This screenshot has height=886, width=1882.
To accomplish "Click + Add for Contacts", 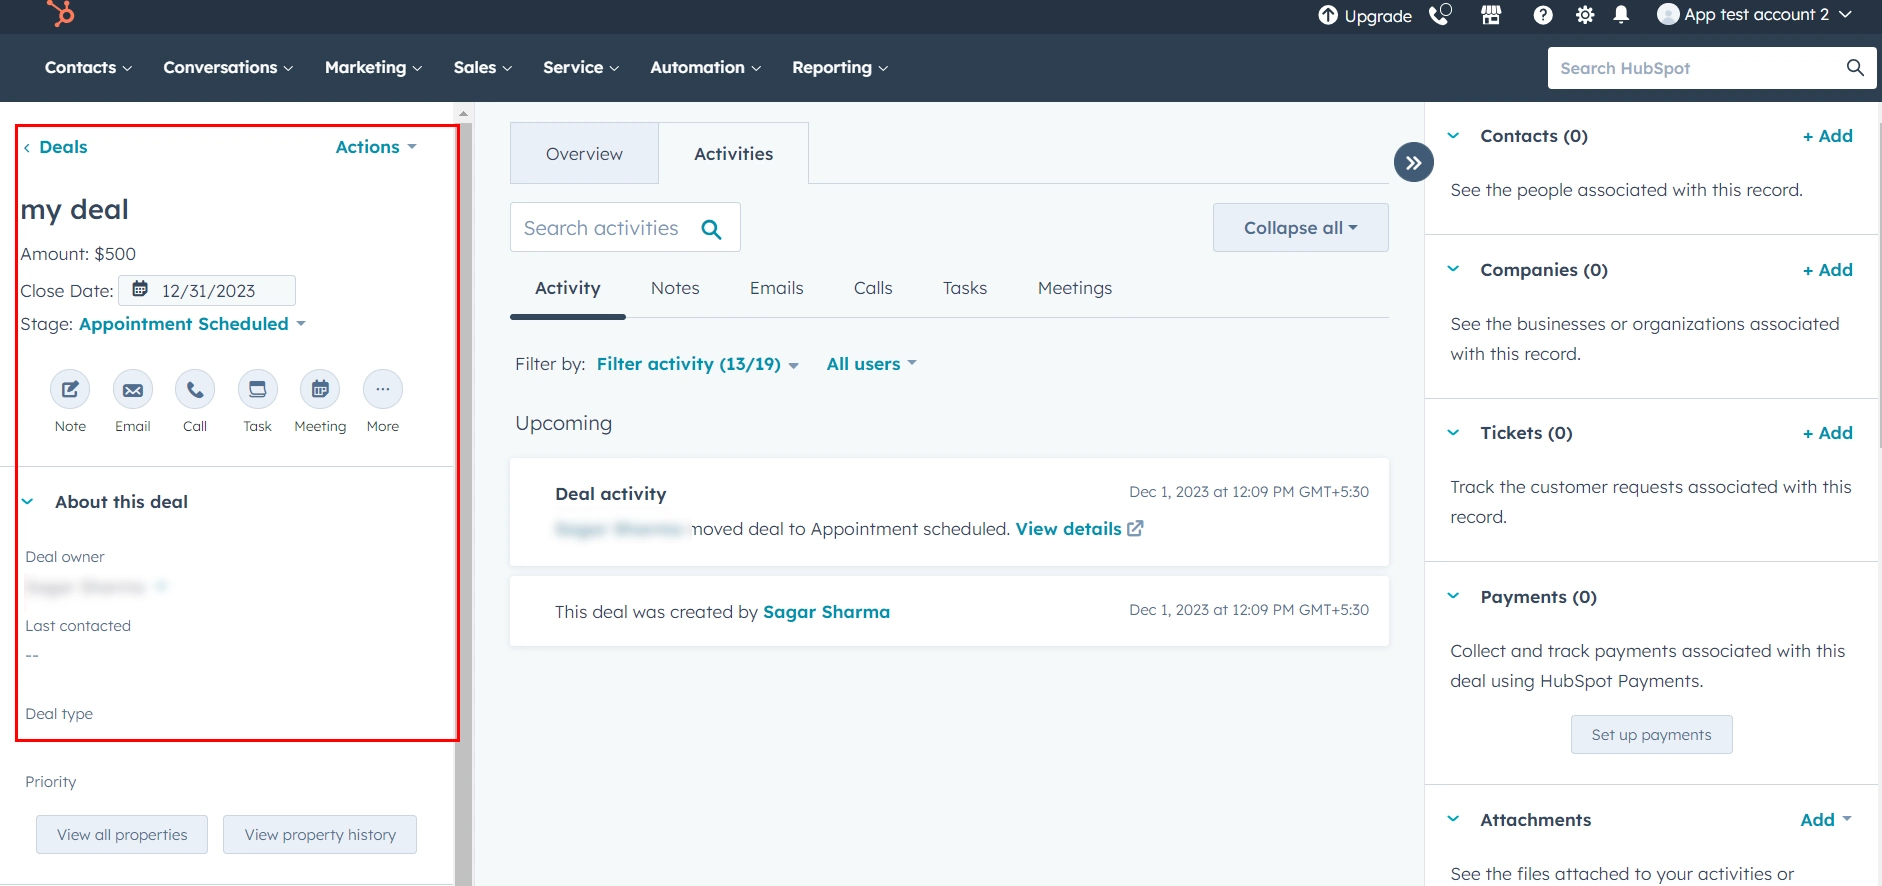I will click(x=1828, y=136).
